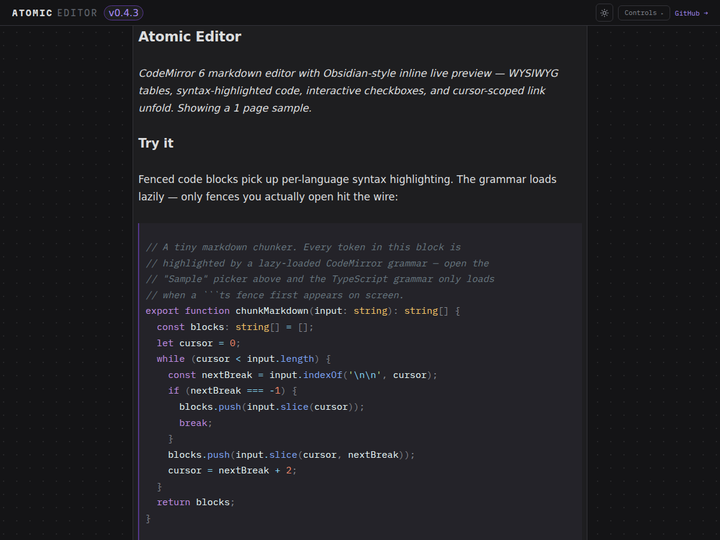Click the italic CodeMirror 6 description paragraph
Viewport: 720px width, 540px height.
[349, 91]
